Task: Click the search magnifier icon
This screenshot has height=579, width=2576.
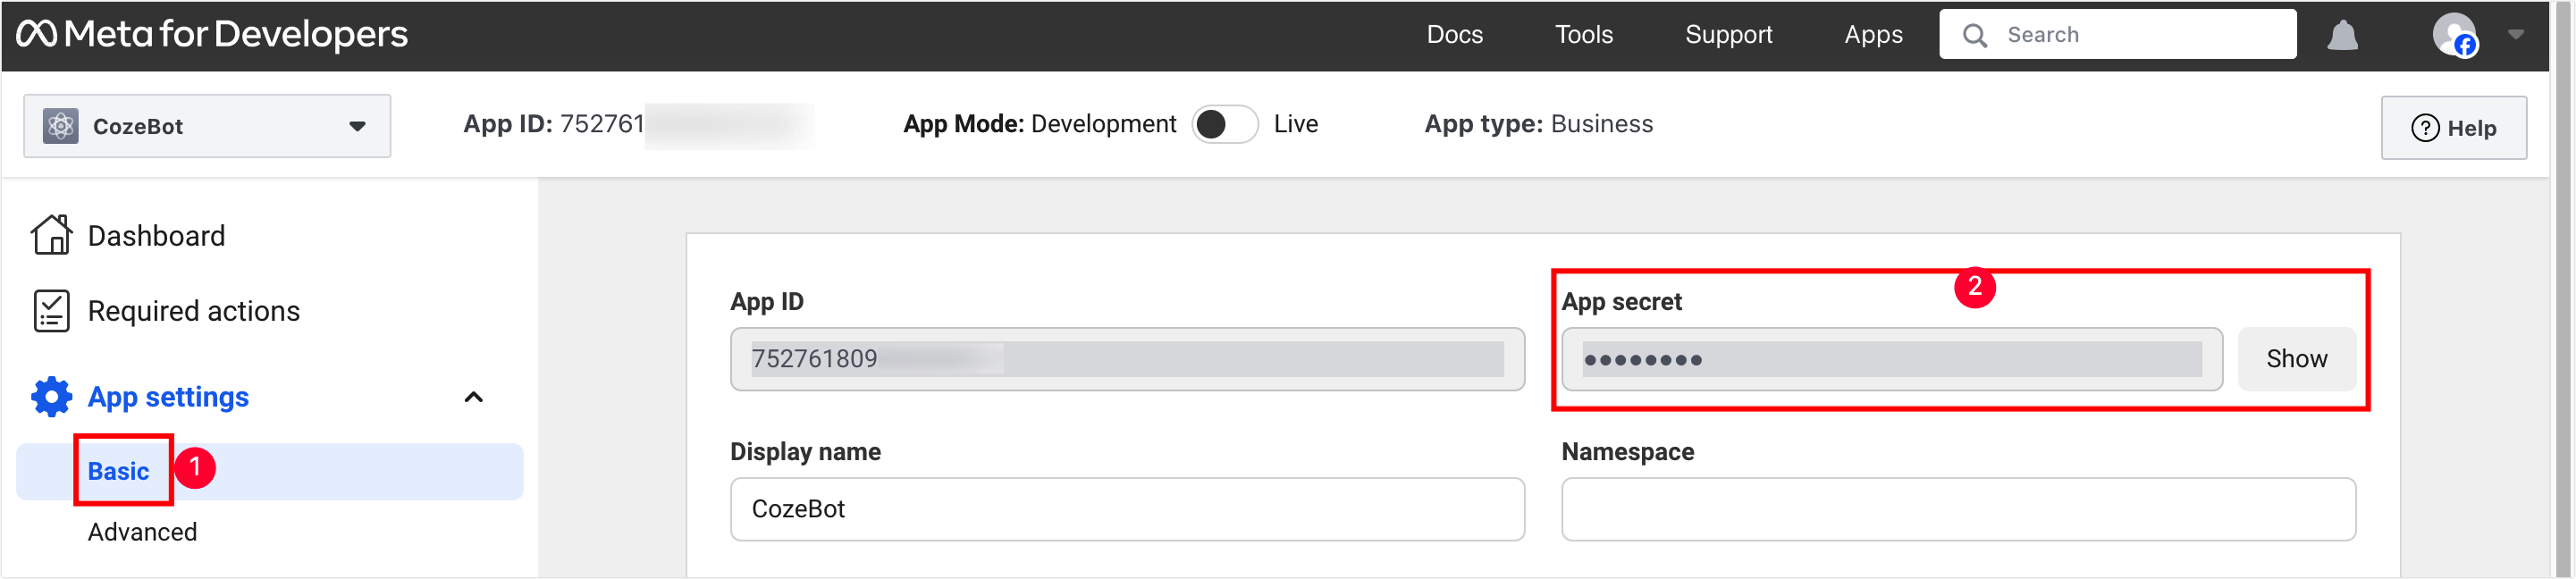Action: click(1974, 36)
